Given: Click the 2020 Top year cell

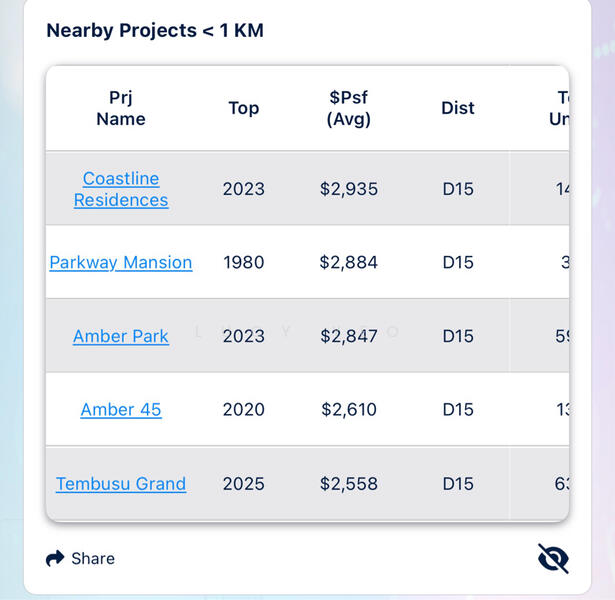Looking at the screenshot, I should coord(244,409).
